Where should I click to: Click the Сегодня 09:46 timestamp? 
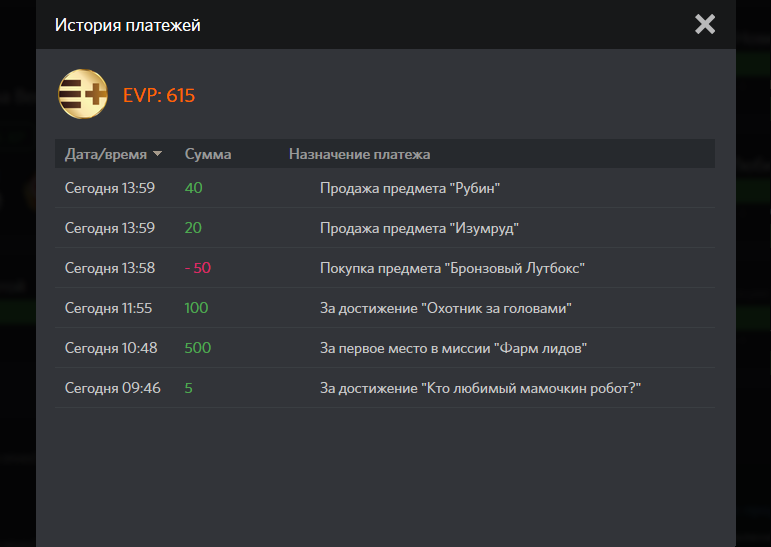click(112, 388)
